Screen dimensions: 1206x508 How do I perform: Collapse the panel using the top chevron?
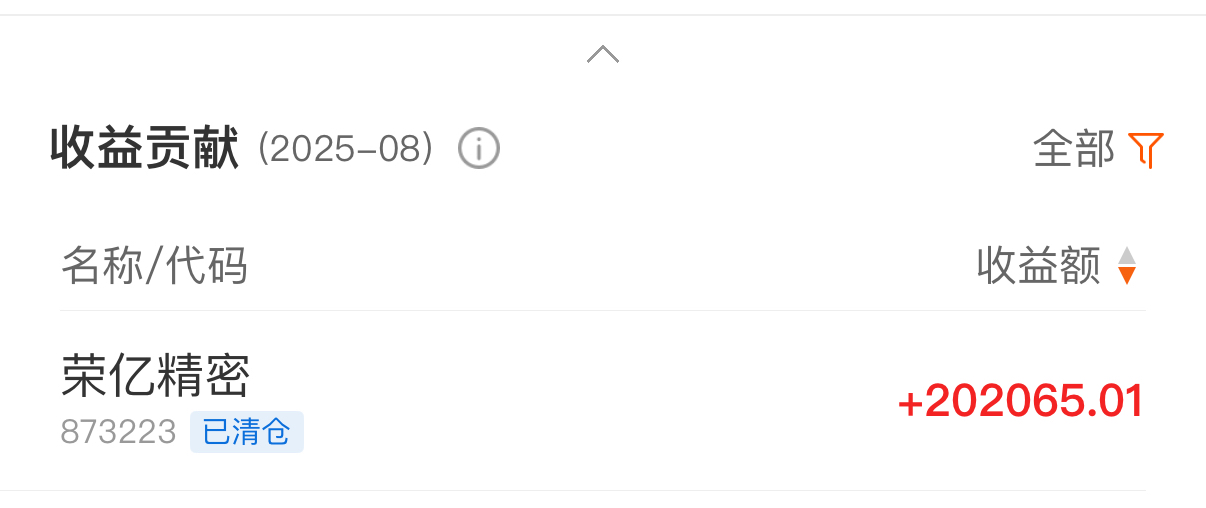point(603,54)
